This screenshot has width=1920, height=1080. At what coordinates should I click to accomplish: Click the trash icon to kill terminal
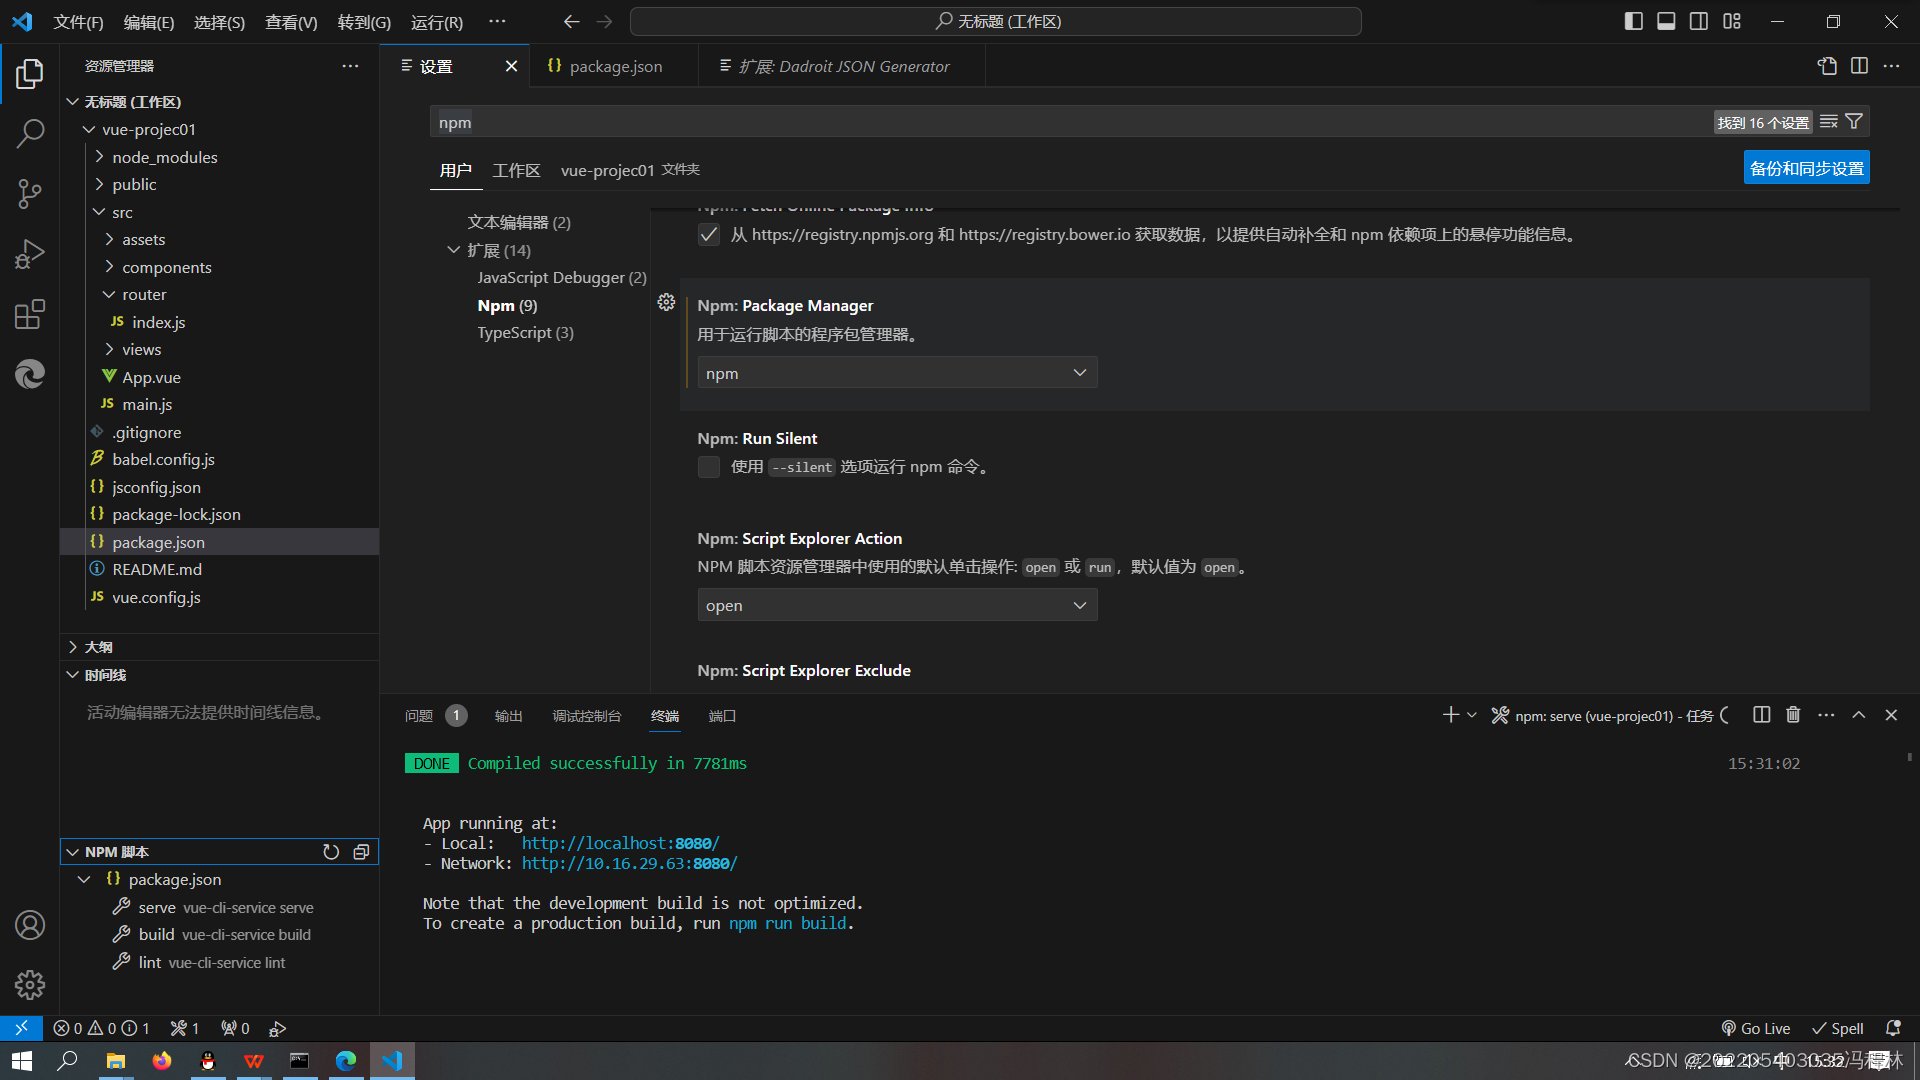coord(1793,715)
